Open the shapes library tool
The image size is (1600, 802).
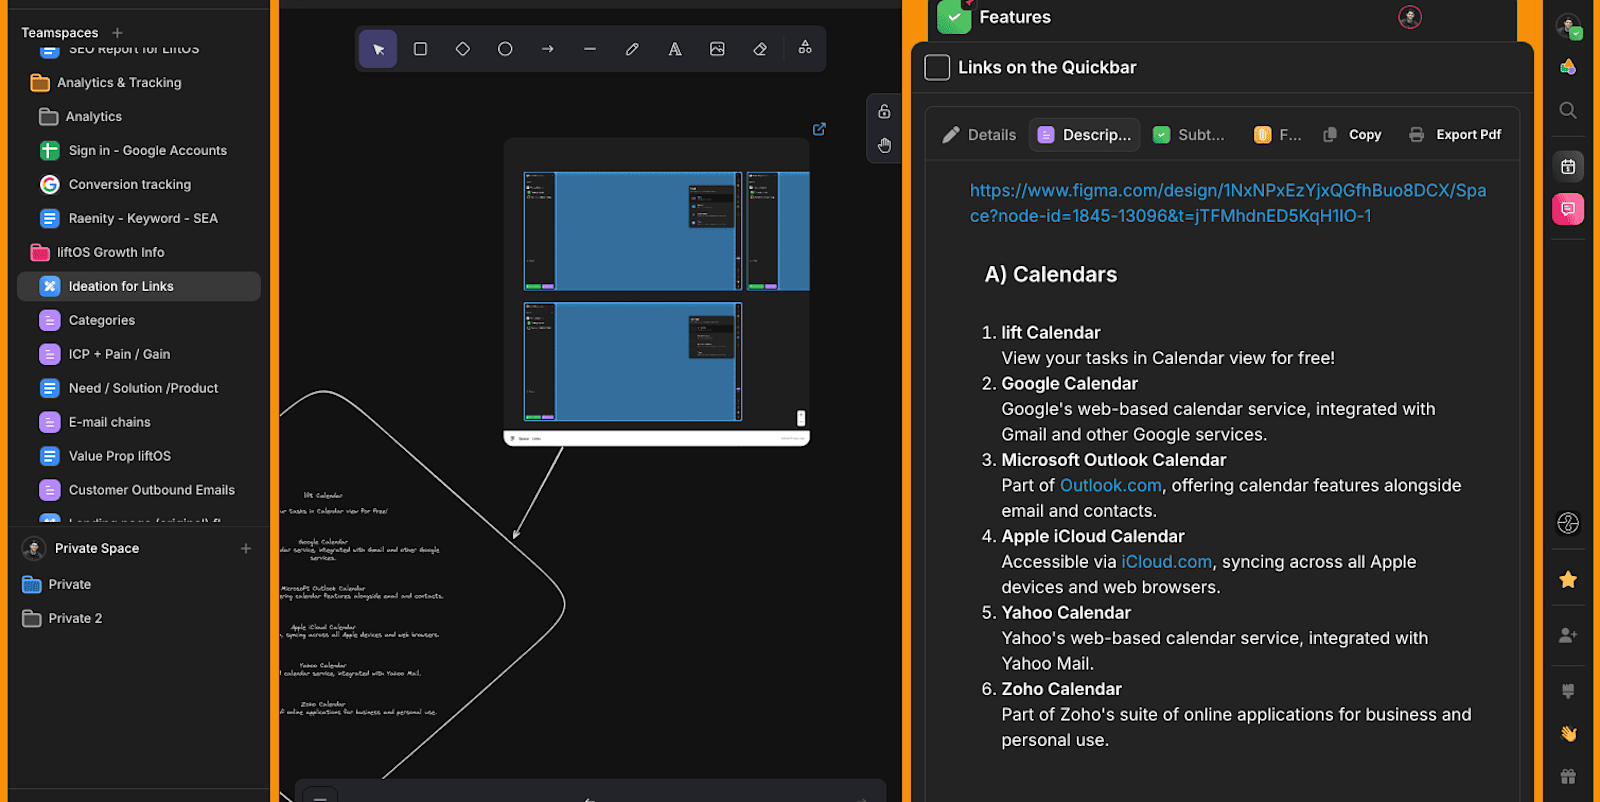coord(805,48)
